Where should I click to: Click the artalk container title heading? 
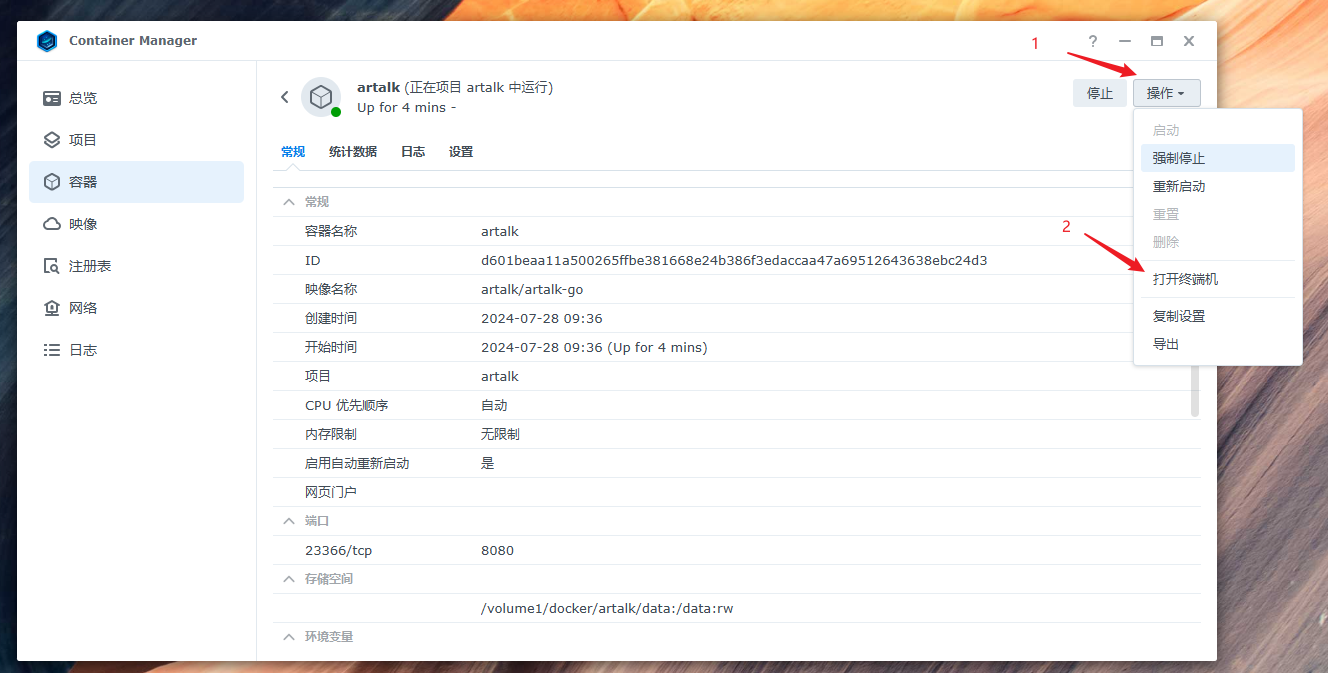(455, 87)
